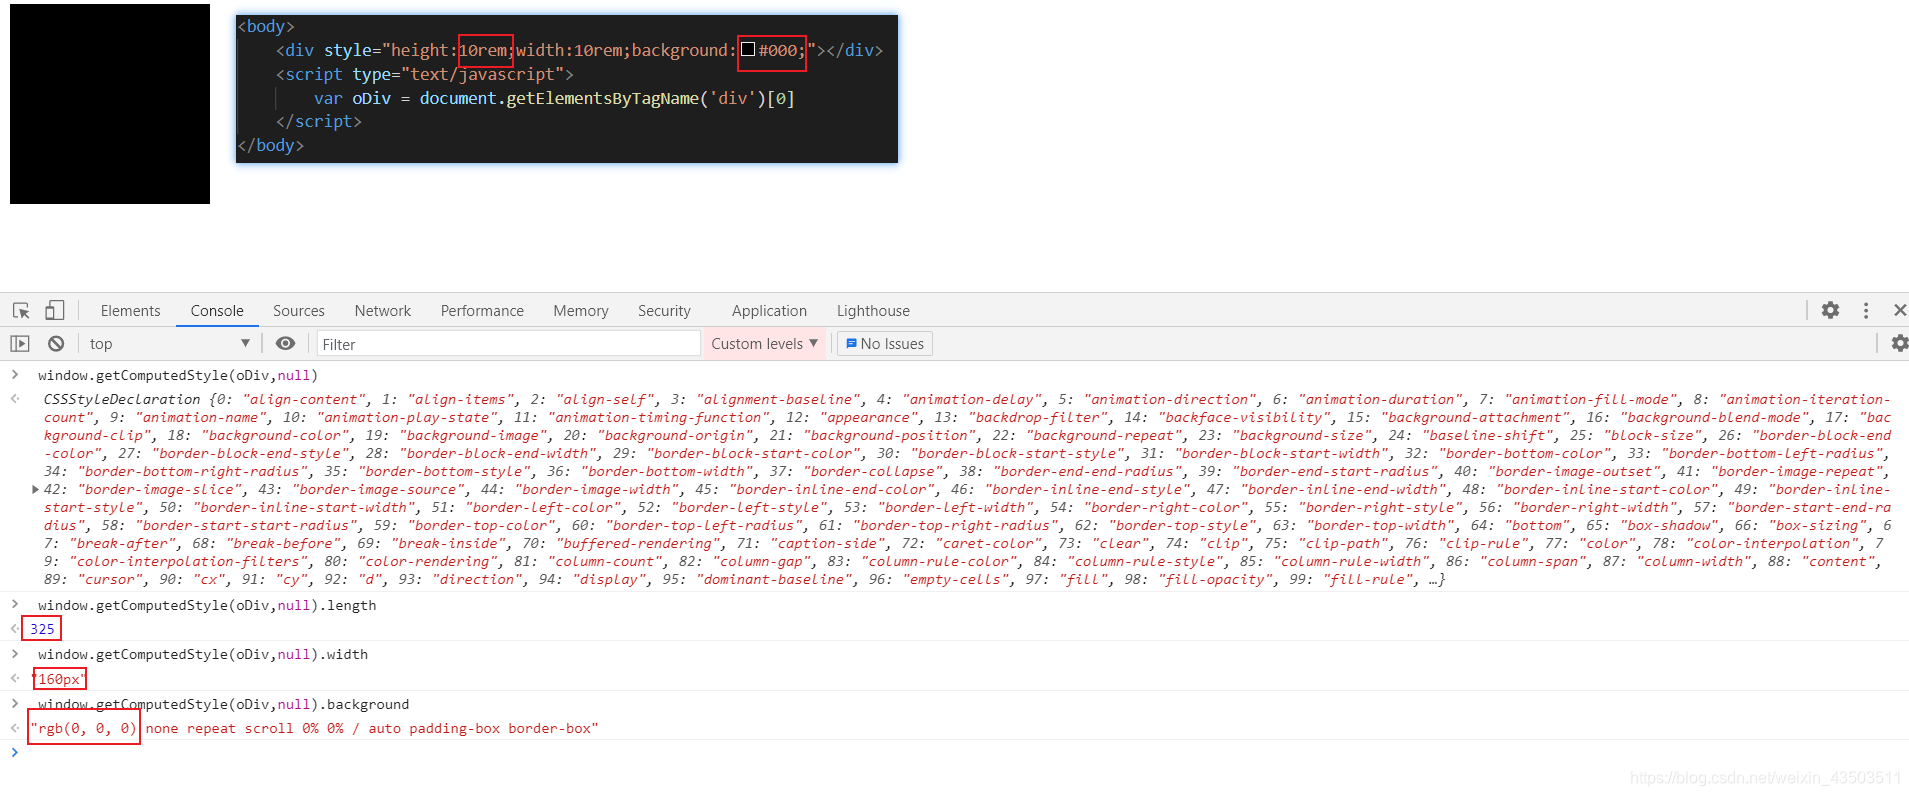The width and height of the screenshot is (1909, 796).
Task: Switch to the Console tab
Action: point(217,311)
